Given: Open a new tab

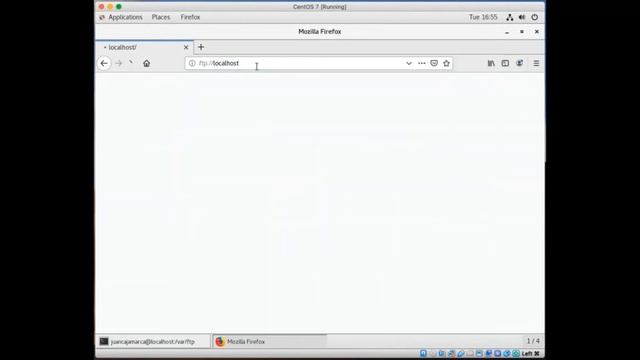Looking at the screenshot, I should (201, 47).
